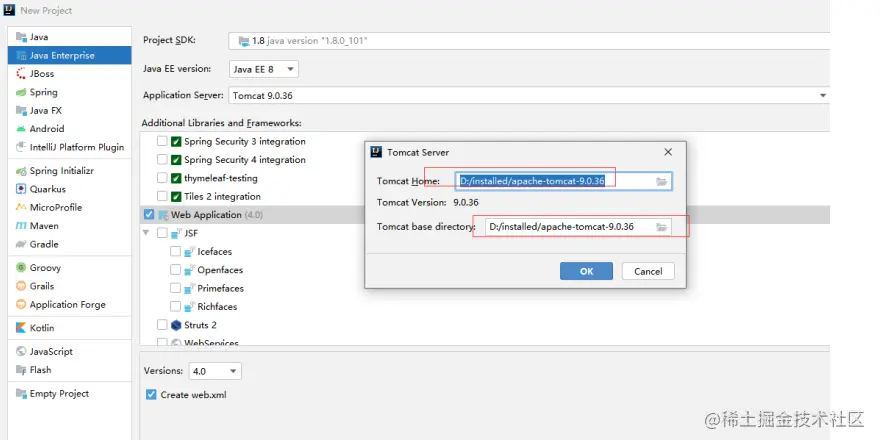
Task: Select Gradle project category
Action: pyautogui.click(x=70, y=244)
